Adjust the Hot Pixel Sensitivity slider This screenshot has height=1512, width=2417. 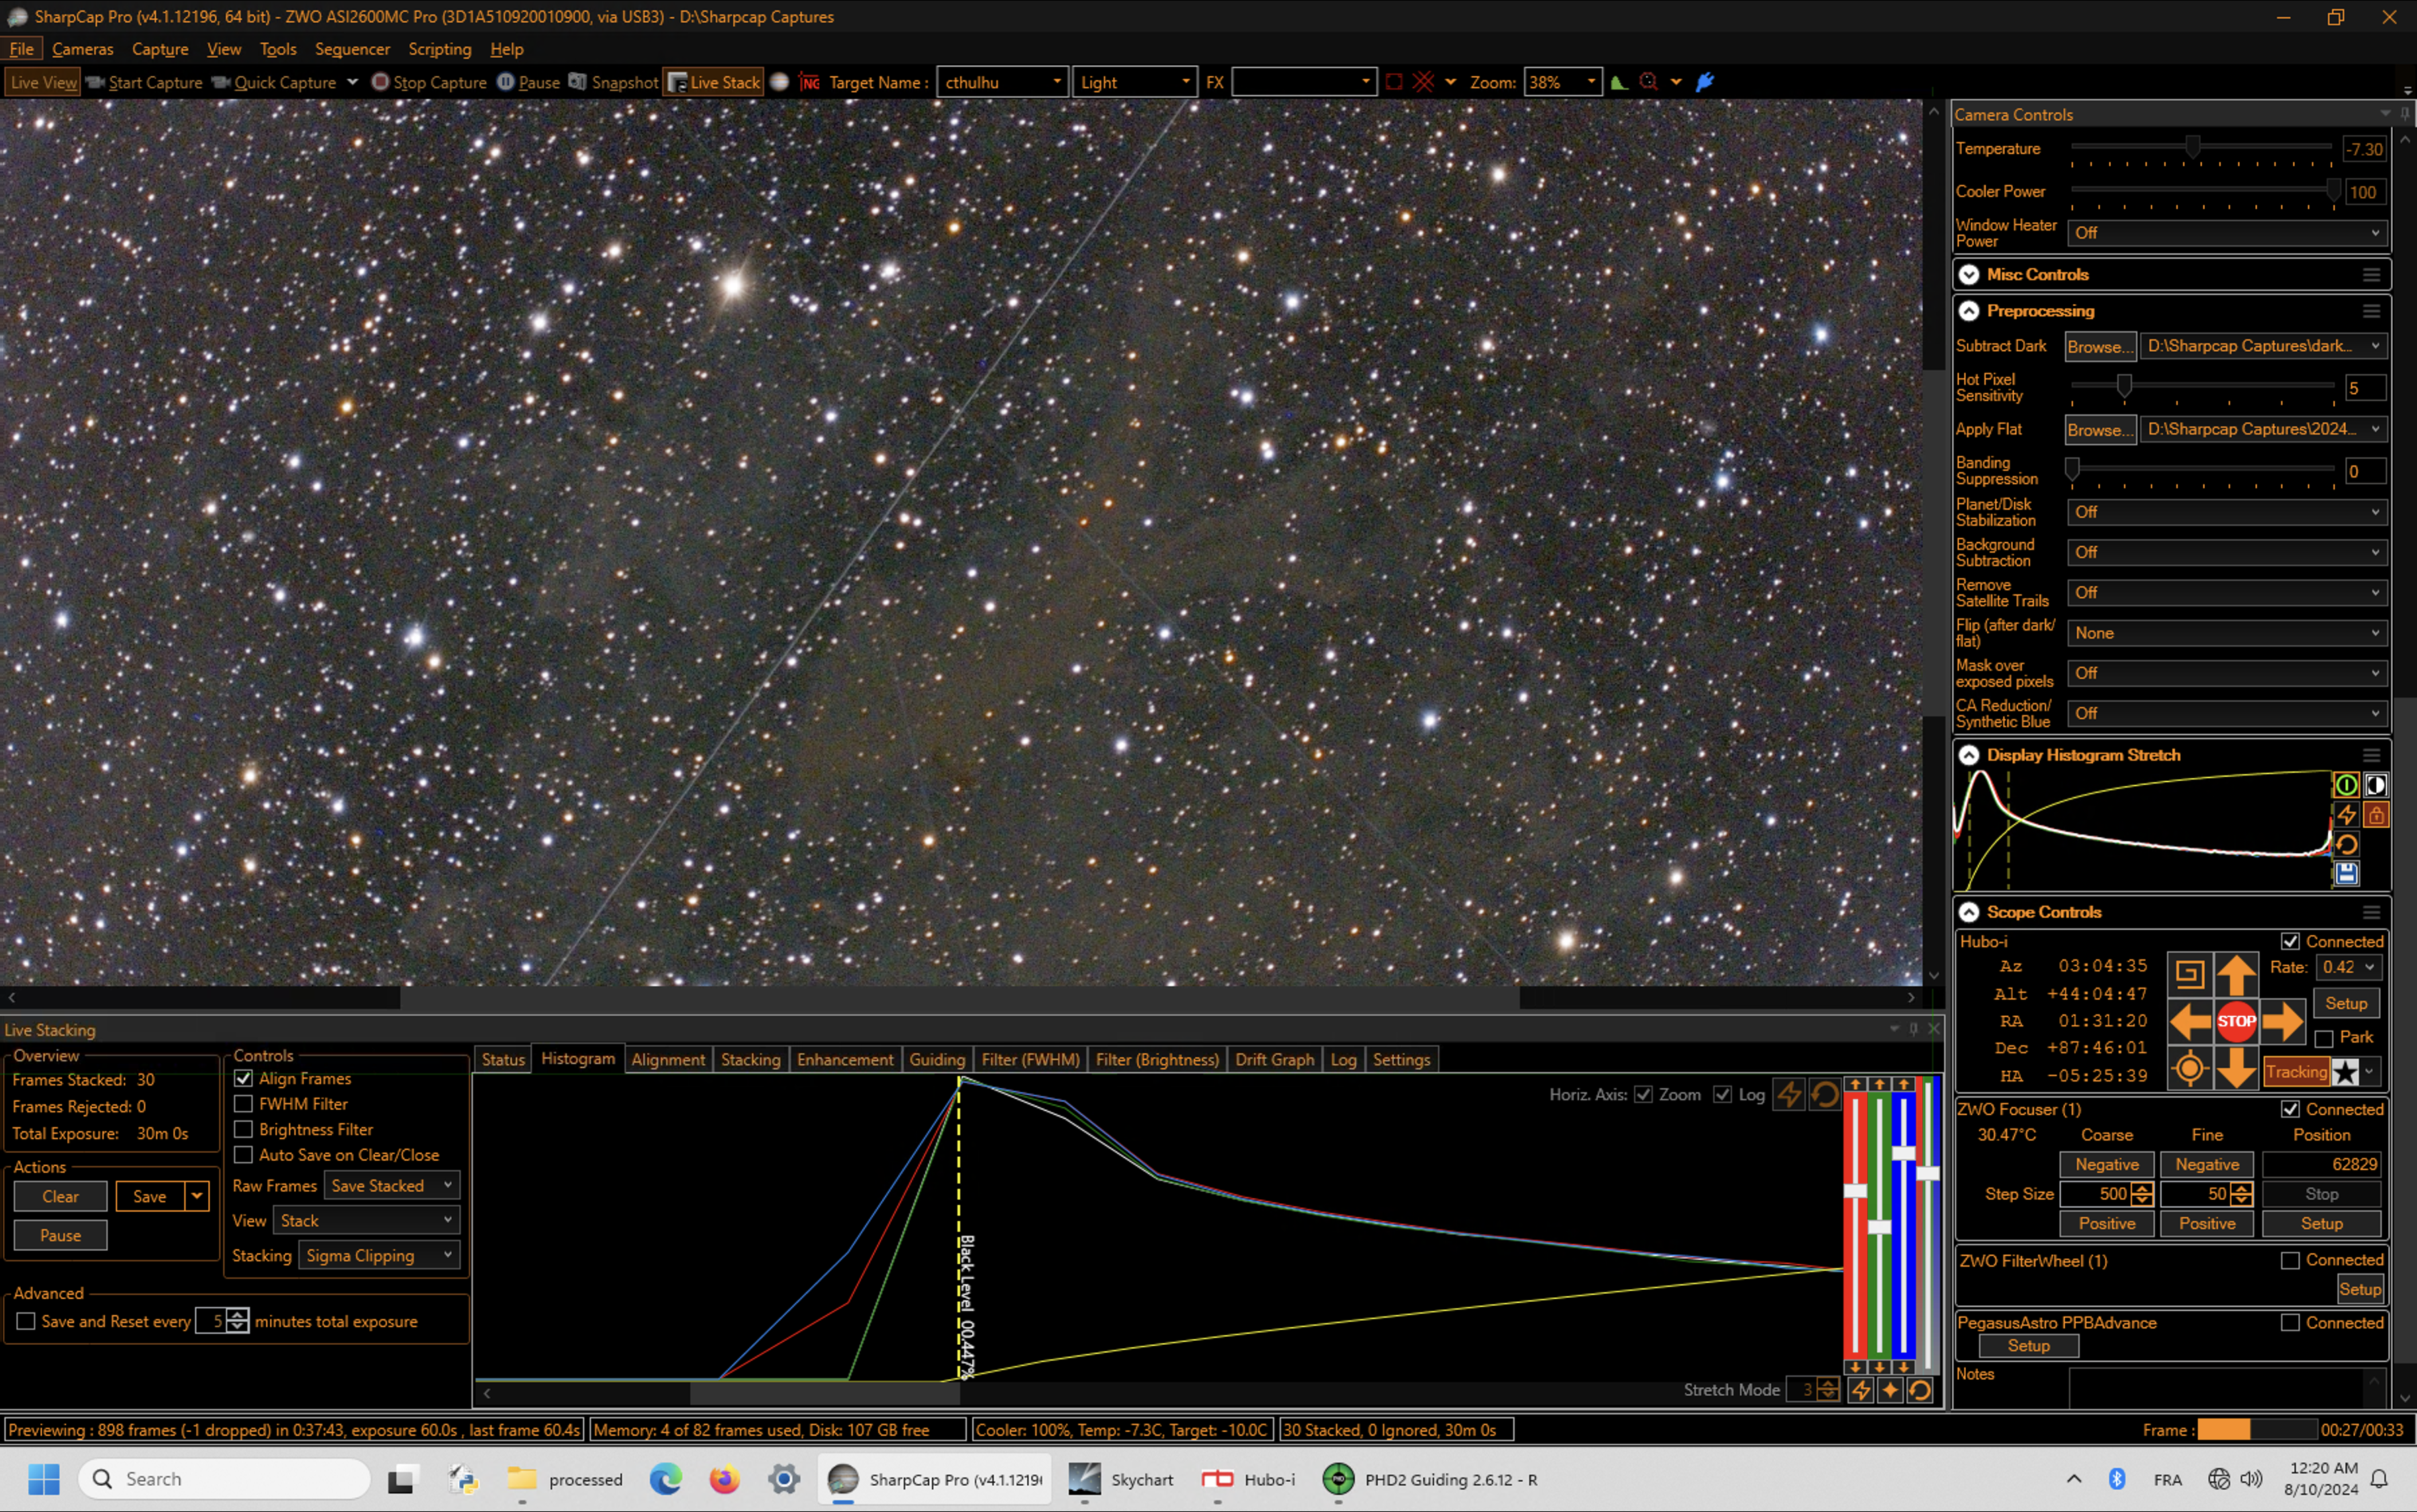coord(2123,387)
